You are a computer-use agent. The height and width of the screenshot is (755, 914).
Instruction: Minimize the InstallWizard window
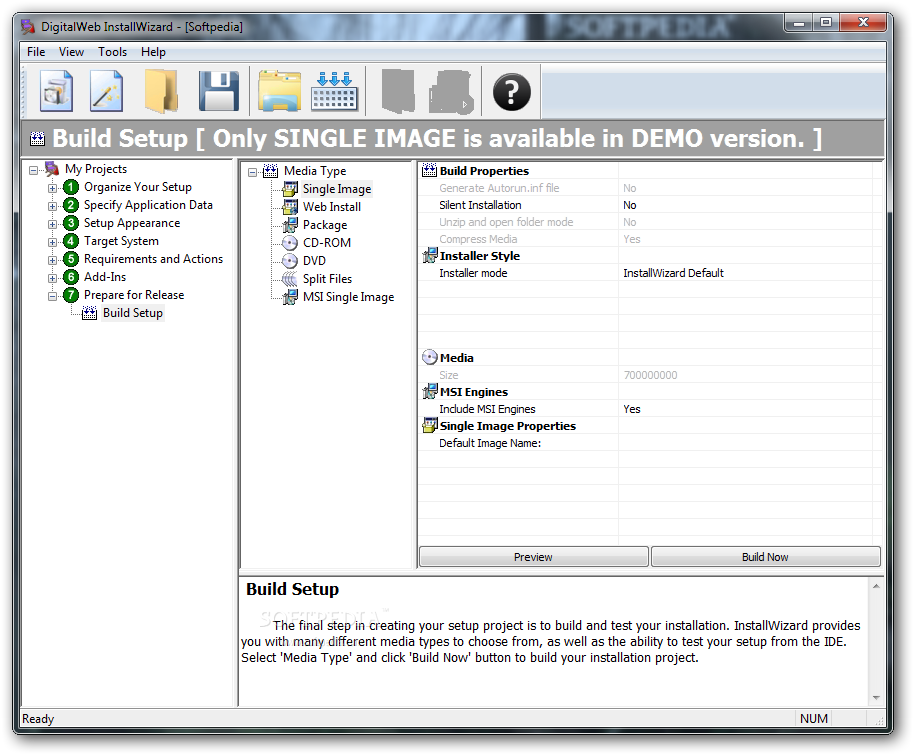799,23
